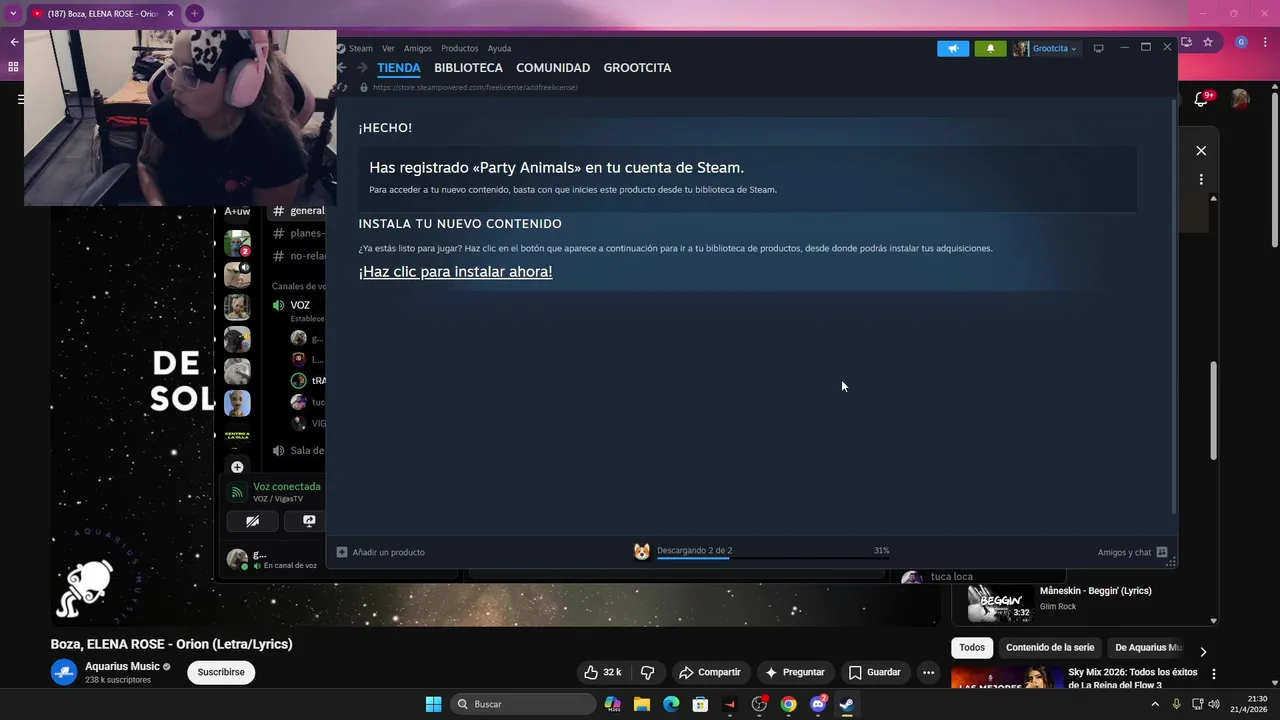Open File Explorer from the taskbar
Screen dimensions: 1280x720
pos(642,704)
